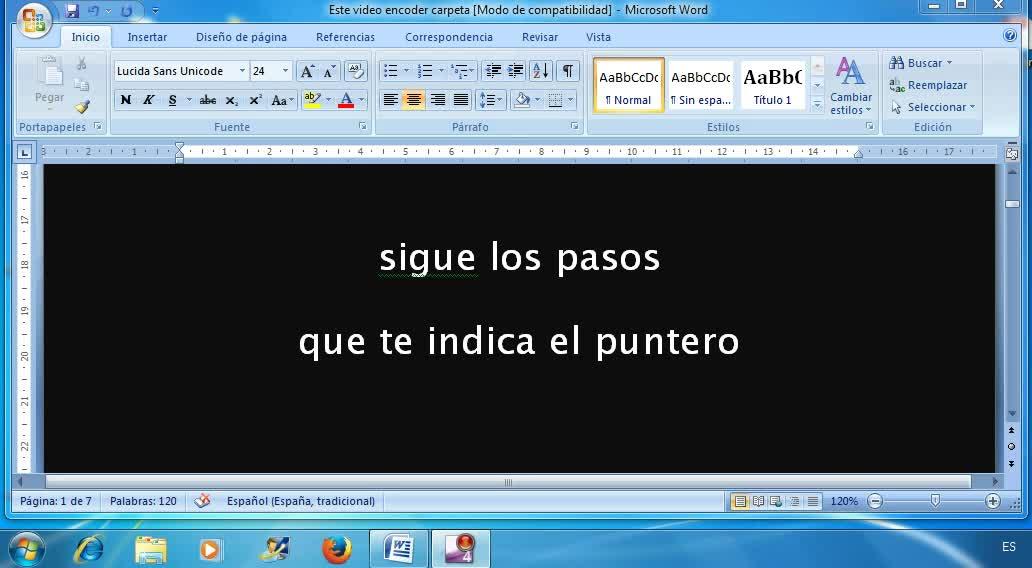Open Cambiar estilos menu
The width and height of the screenshot is (1032, 568).
pyautogui.click(x=850, y=86)
